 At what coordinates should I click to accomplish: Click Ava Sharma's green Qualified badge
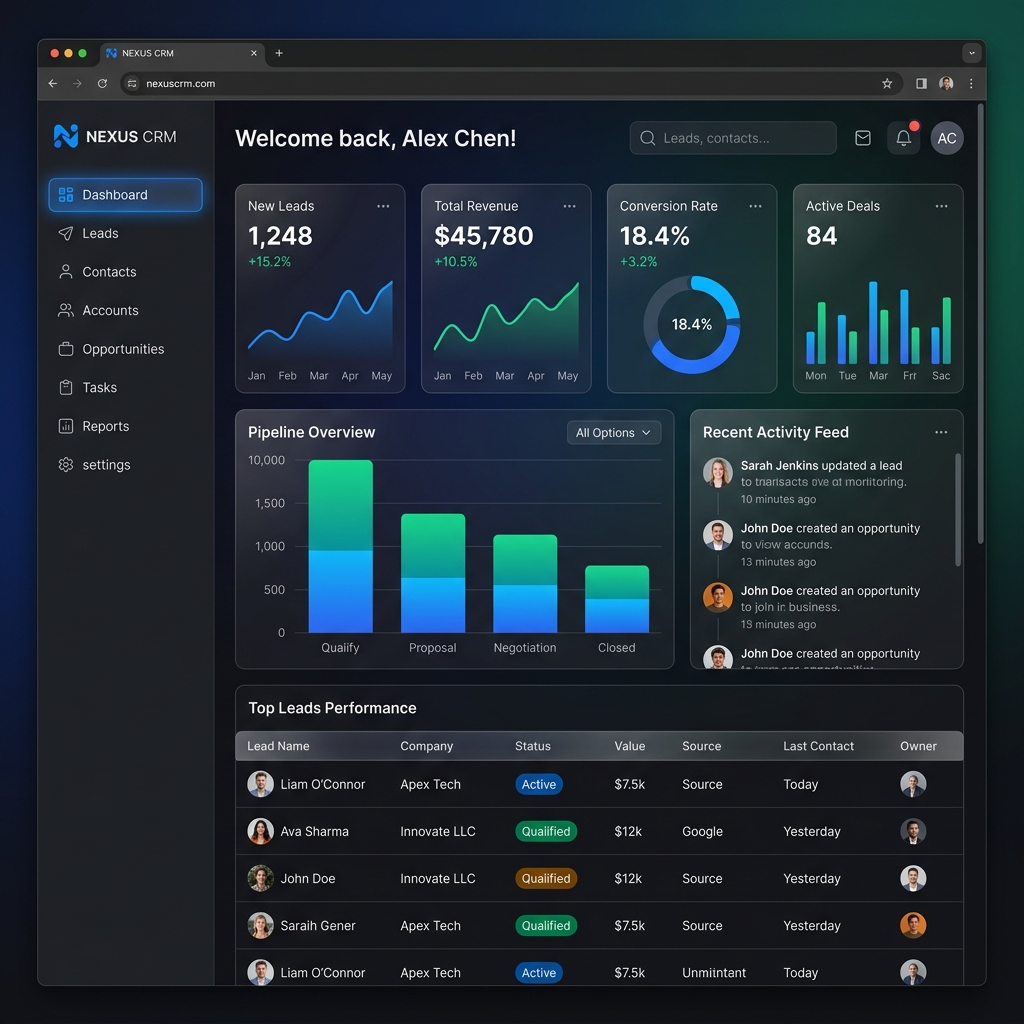546,831
